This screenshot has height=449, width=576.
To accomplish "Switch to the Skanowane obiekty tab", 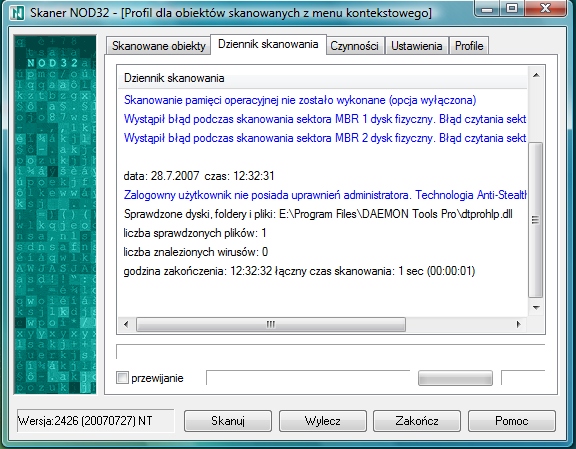I will point(158,46).
